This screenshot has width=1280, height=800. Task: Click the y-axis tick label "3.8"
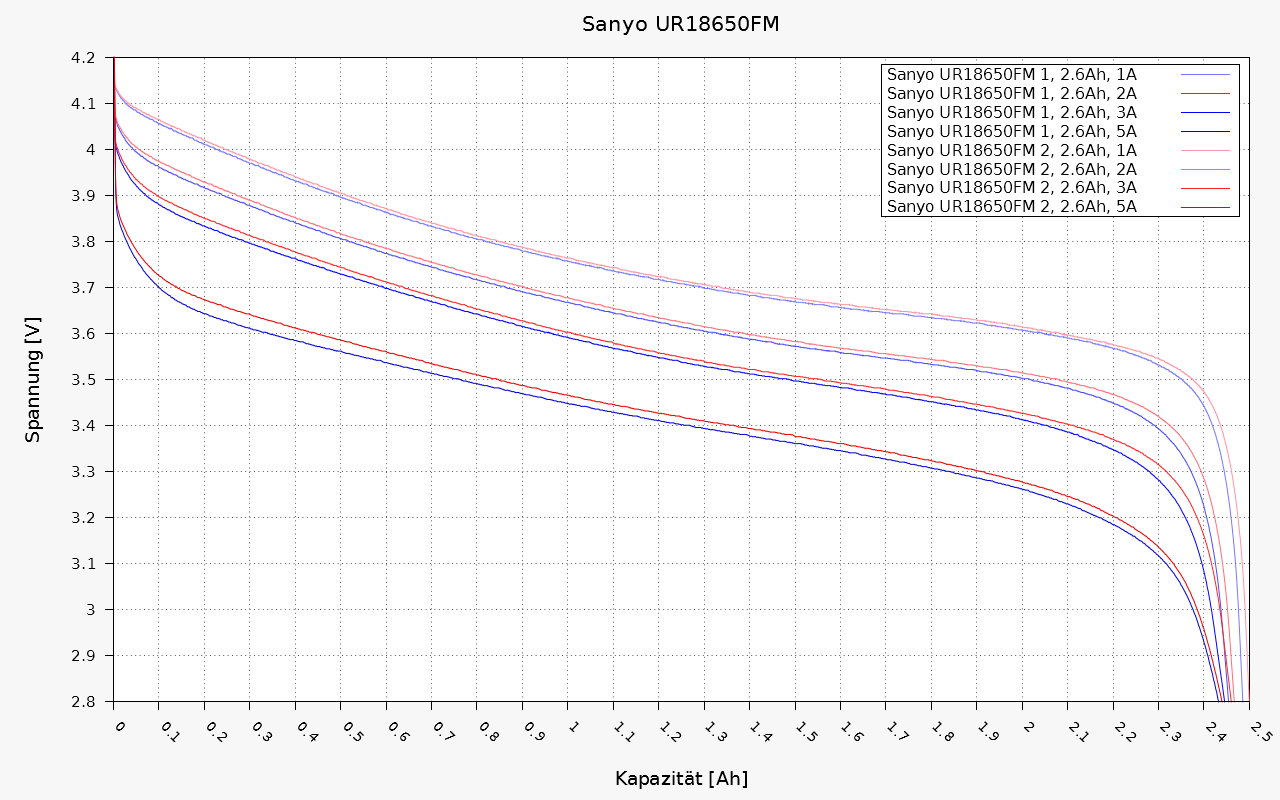click(82, 242)
